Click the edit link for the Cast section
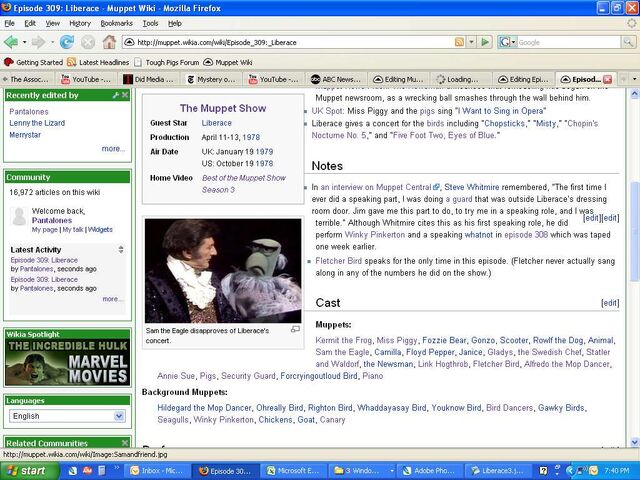640x480 pixels. click(x=610, y=303)
